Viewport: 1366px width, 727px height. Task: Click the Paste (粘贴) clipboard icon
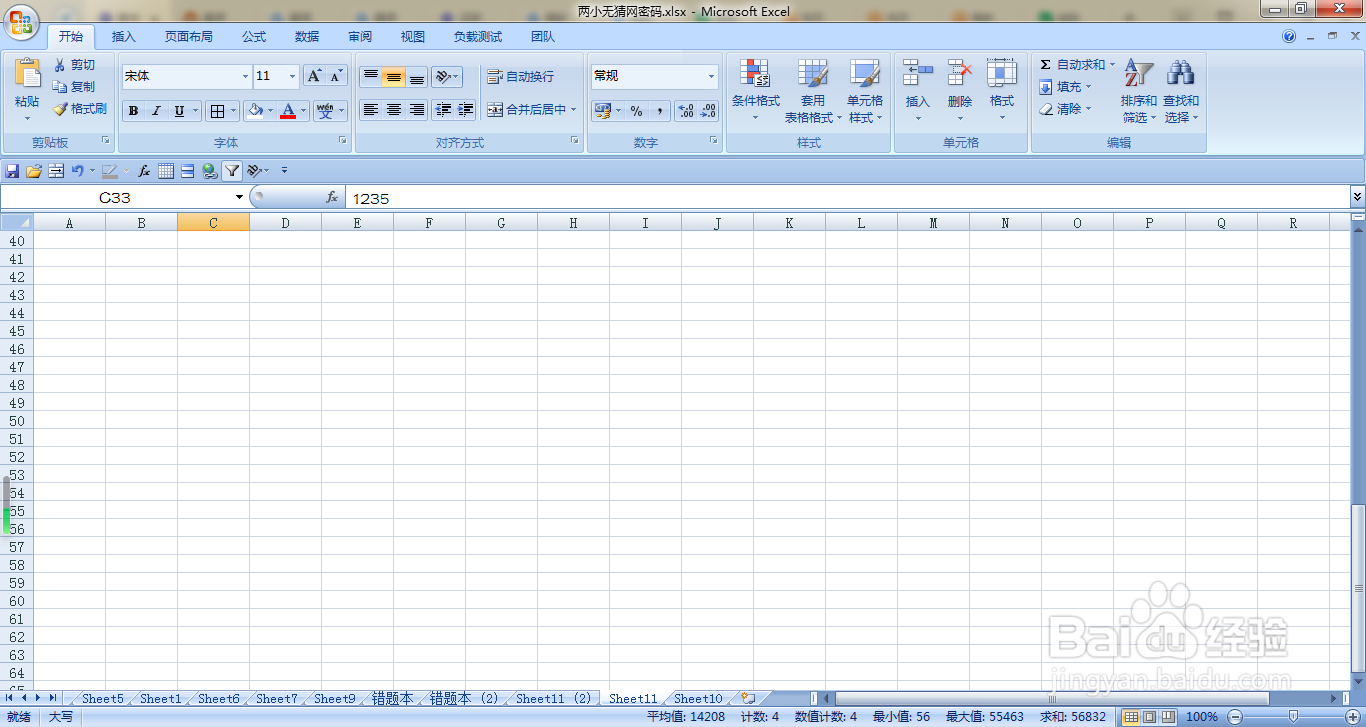[27, 74]
